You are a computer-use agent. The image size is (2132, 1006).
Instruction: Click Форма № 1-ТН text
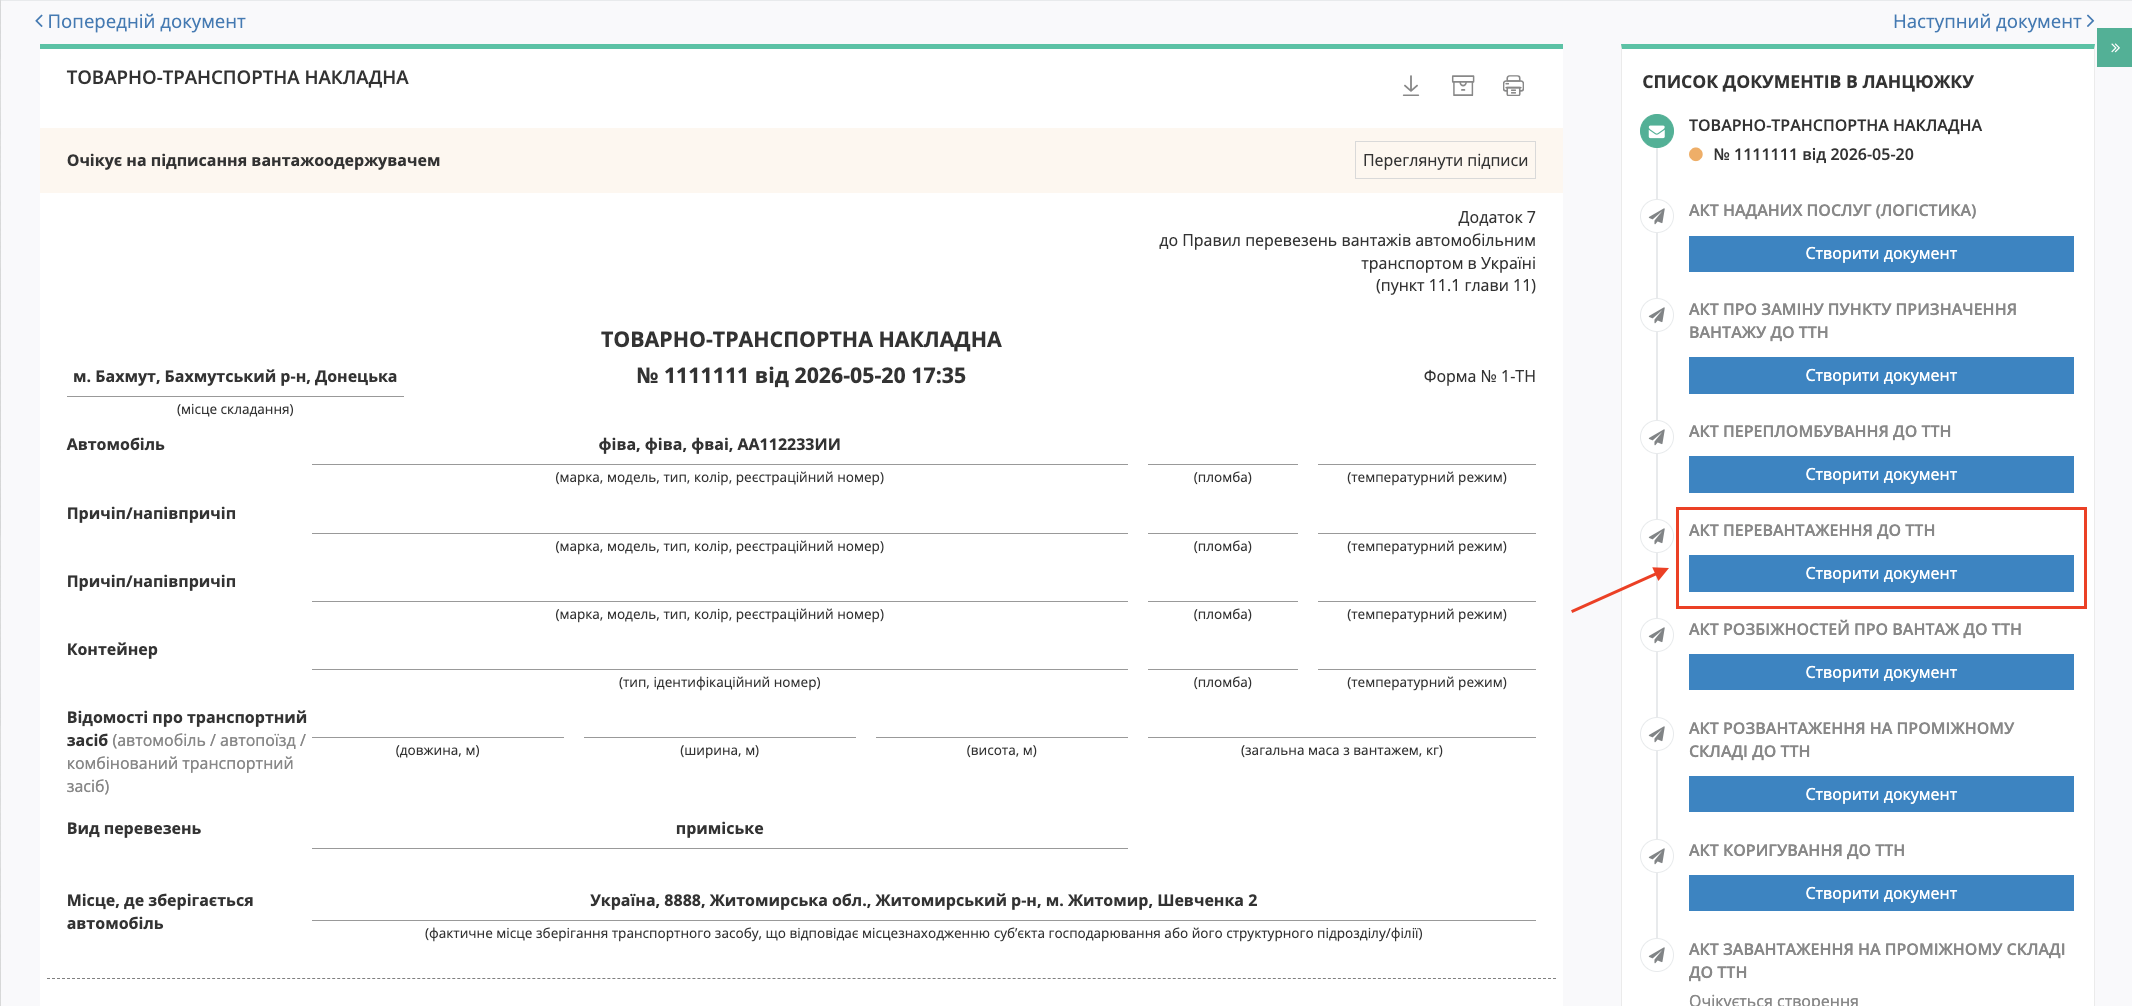[x=1479, y=377]
